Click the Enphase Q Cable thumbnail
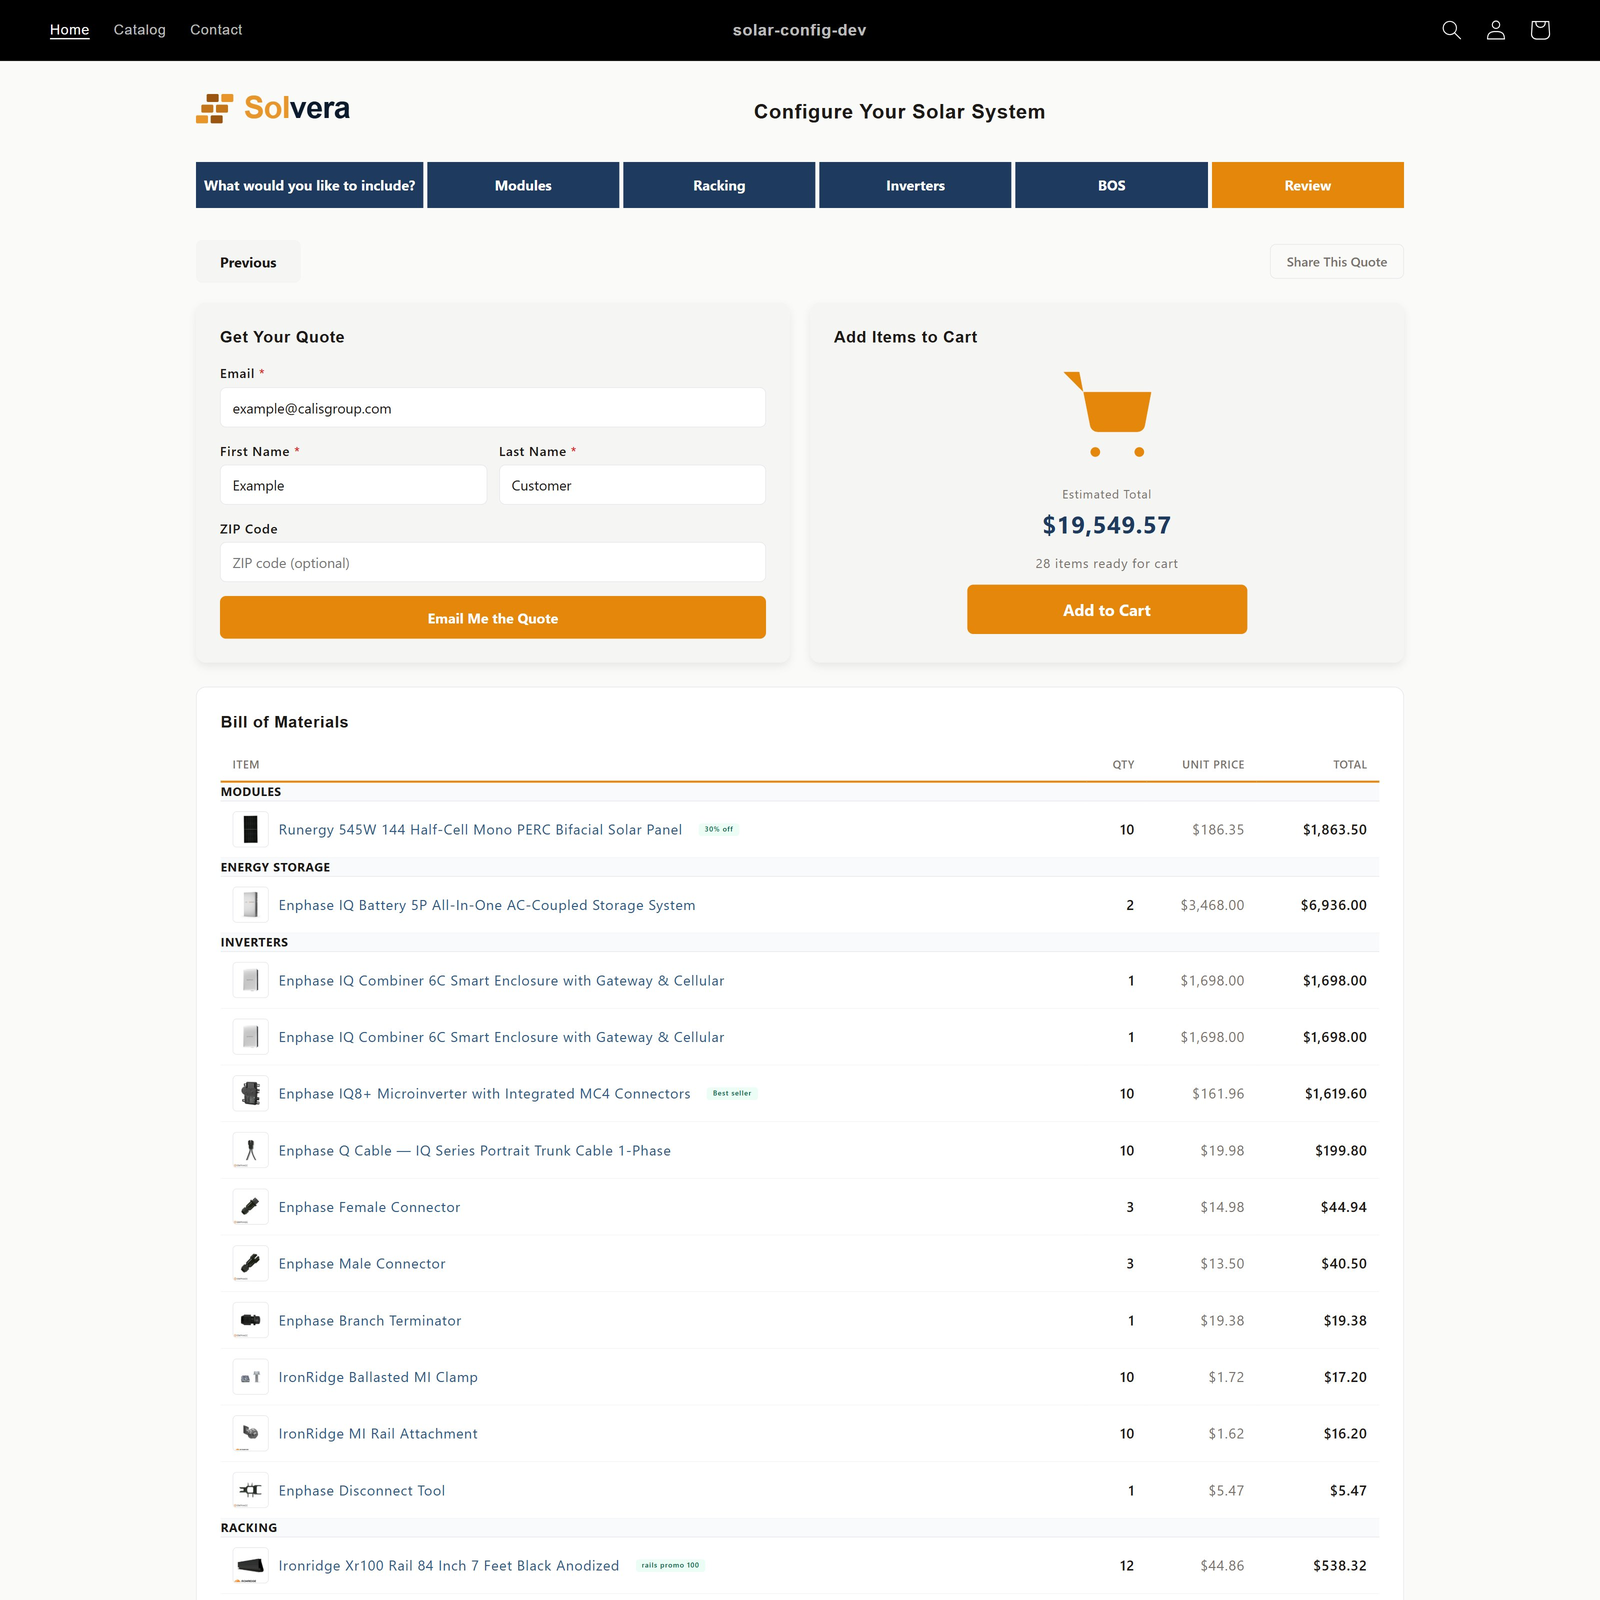1600x1600 pixels. pyautogui.click(x=251, y=1150)
